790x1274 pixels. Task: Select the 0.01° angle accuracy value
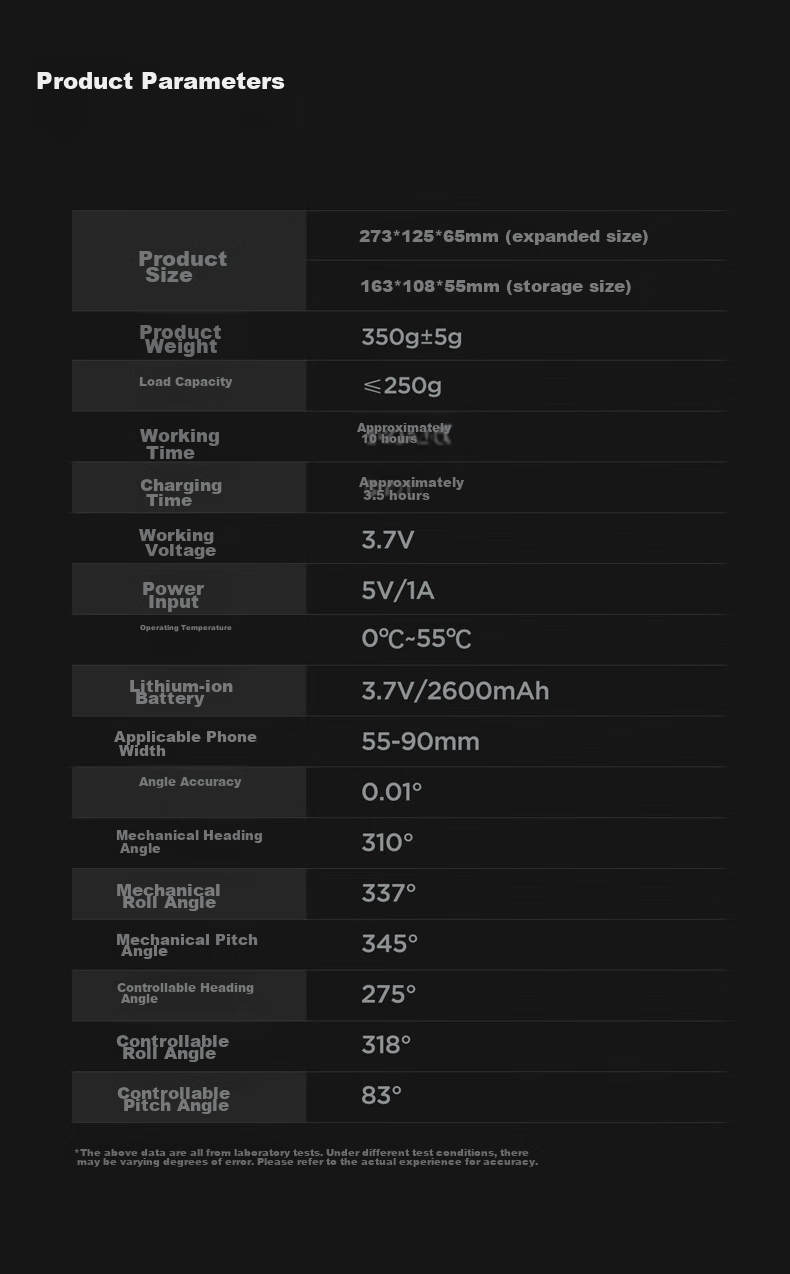point(391,792)
